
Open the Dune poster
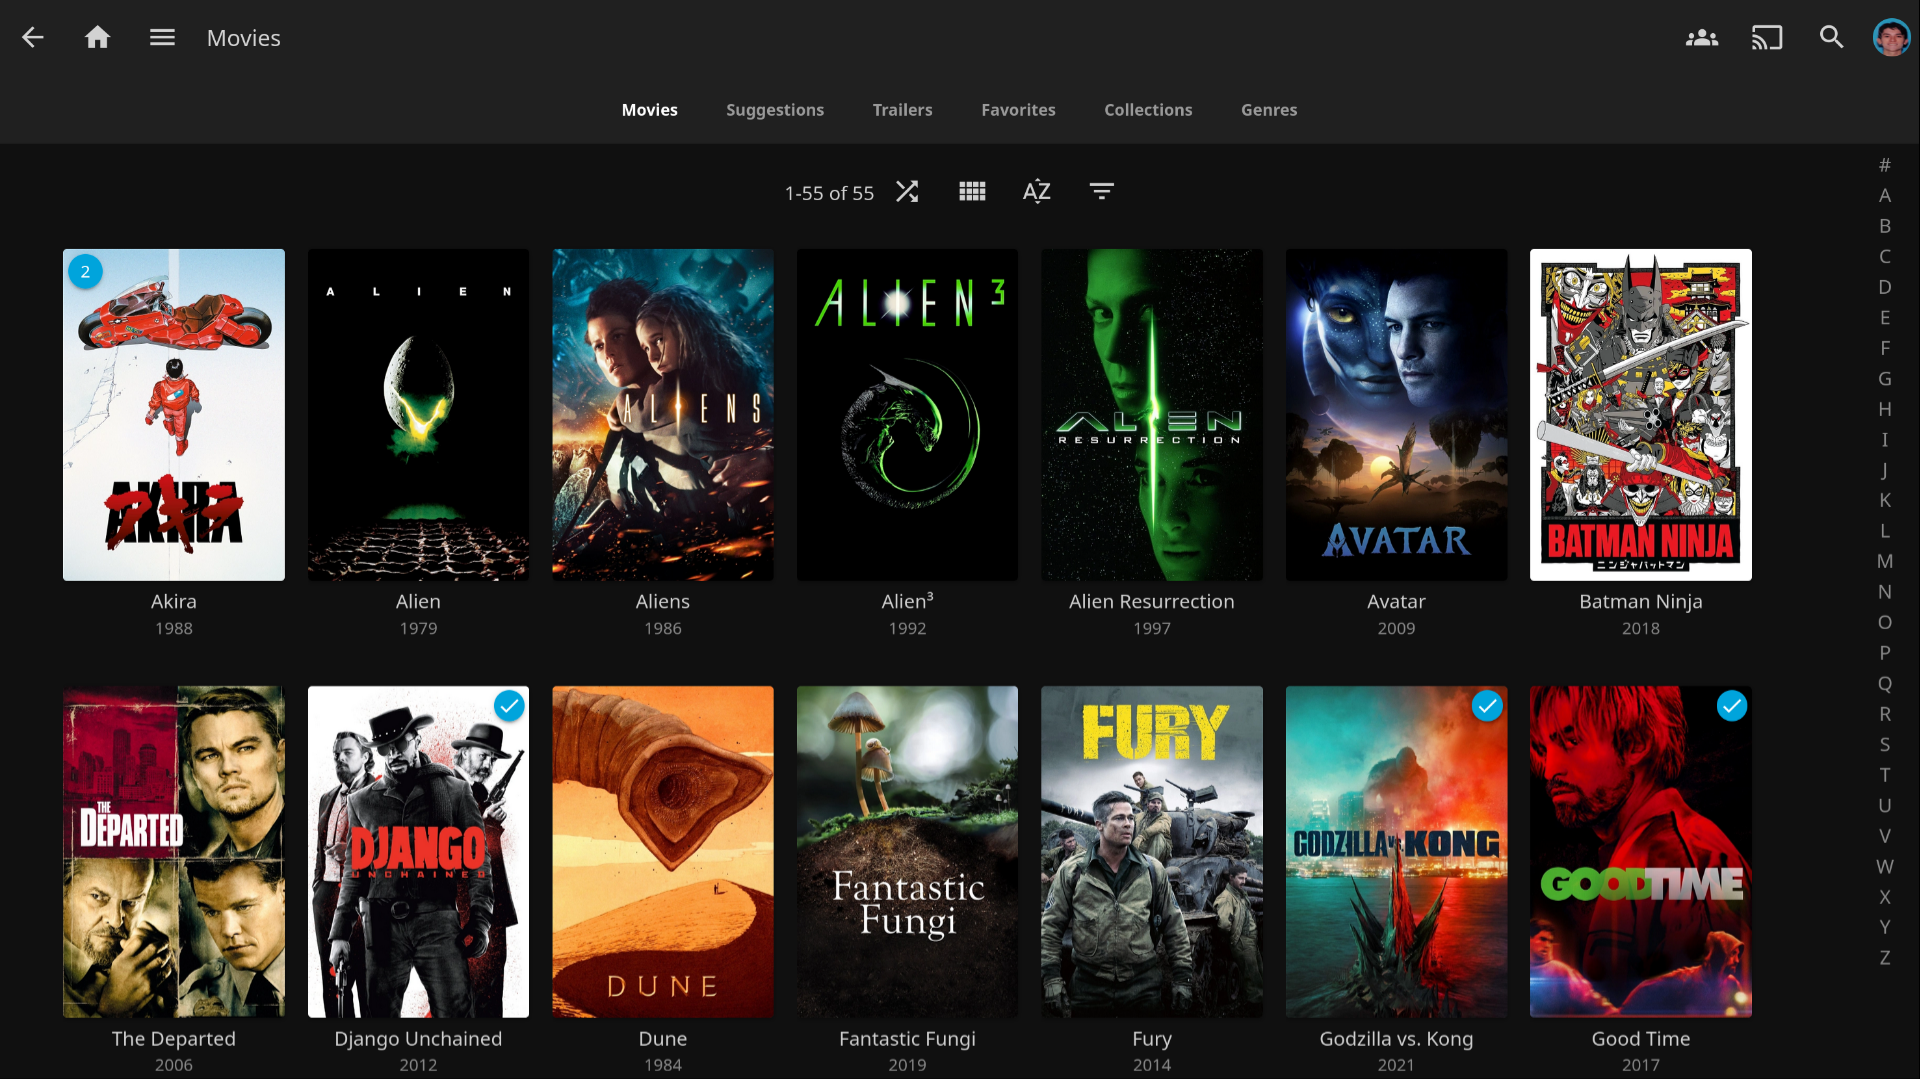(x=663, y=852)
